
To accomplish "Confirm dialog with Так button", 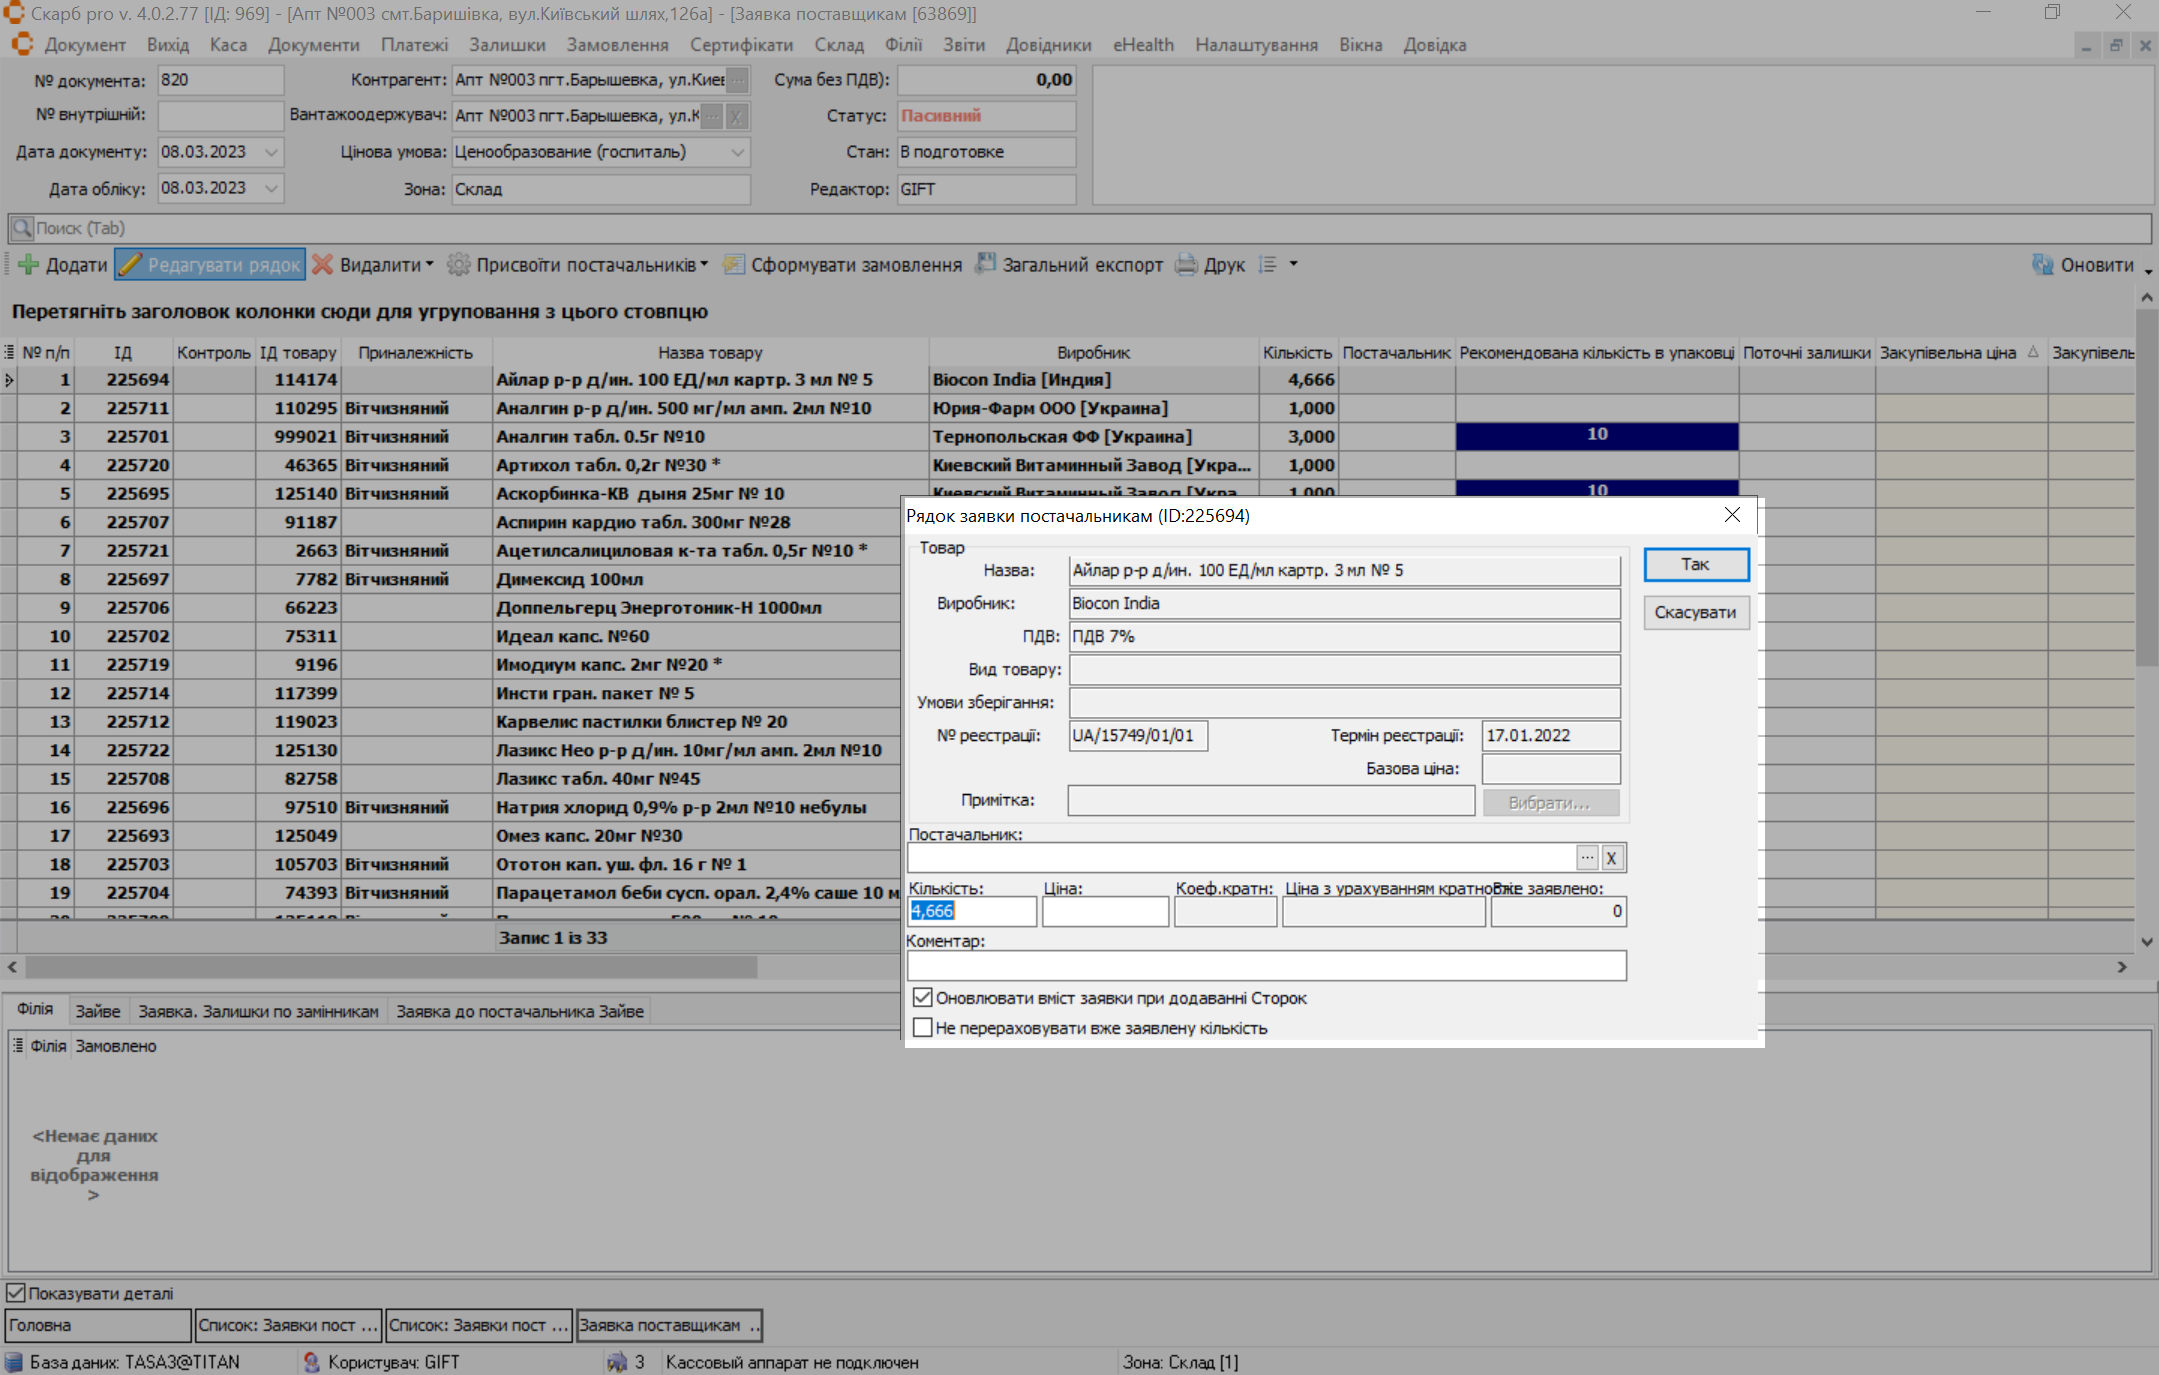I will pyautogui.click(x=1695, y=564).
